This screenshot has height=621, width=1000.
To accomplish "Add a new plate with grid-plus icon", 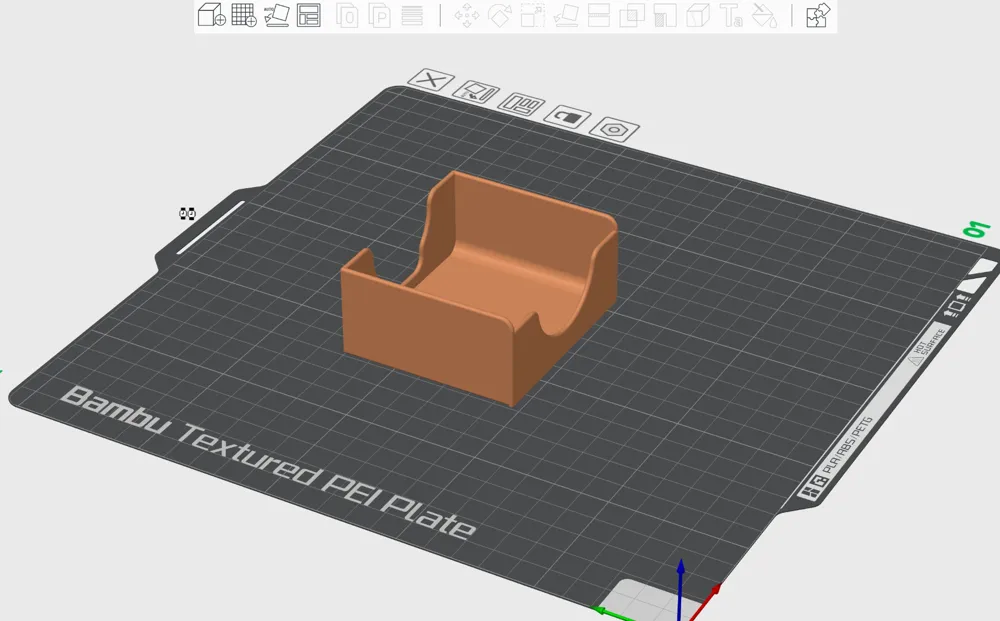I will pyautogui.click(x=244, y=15).
